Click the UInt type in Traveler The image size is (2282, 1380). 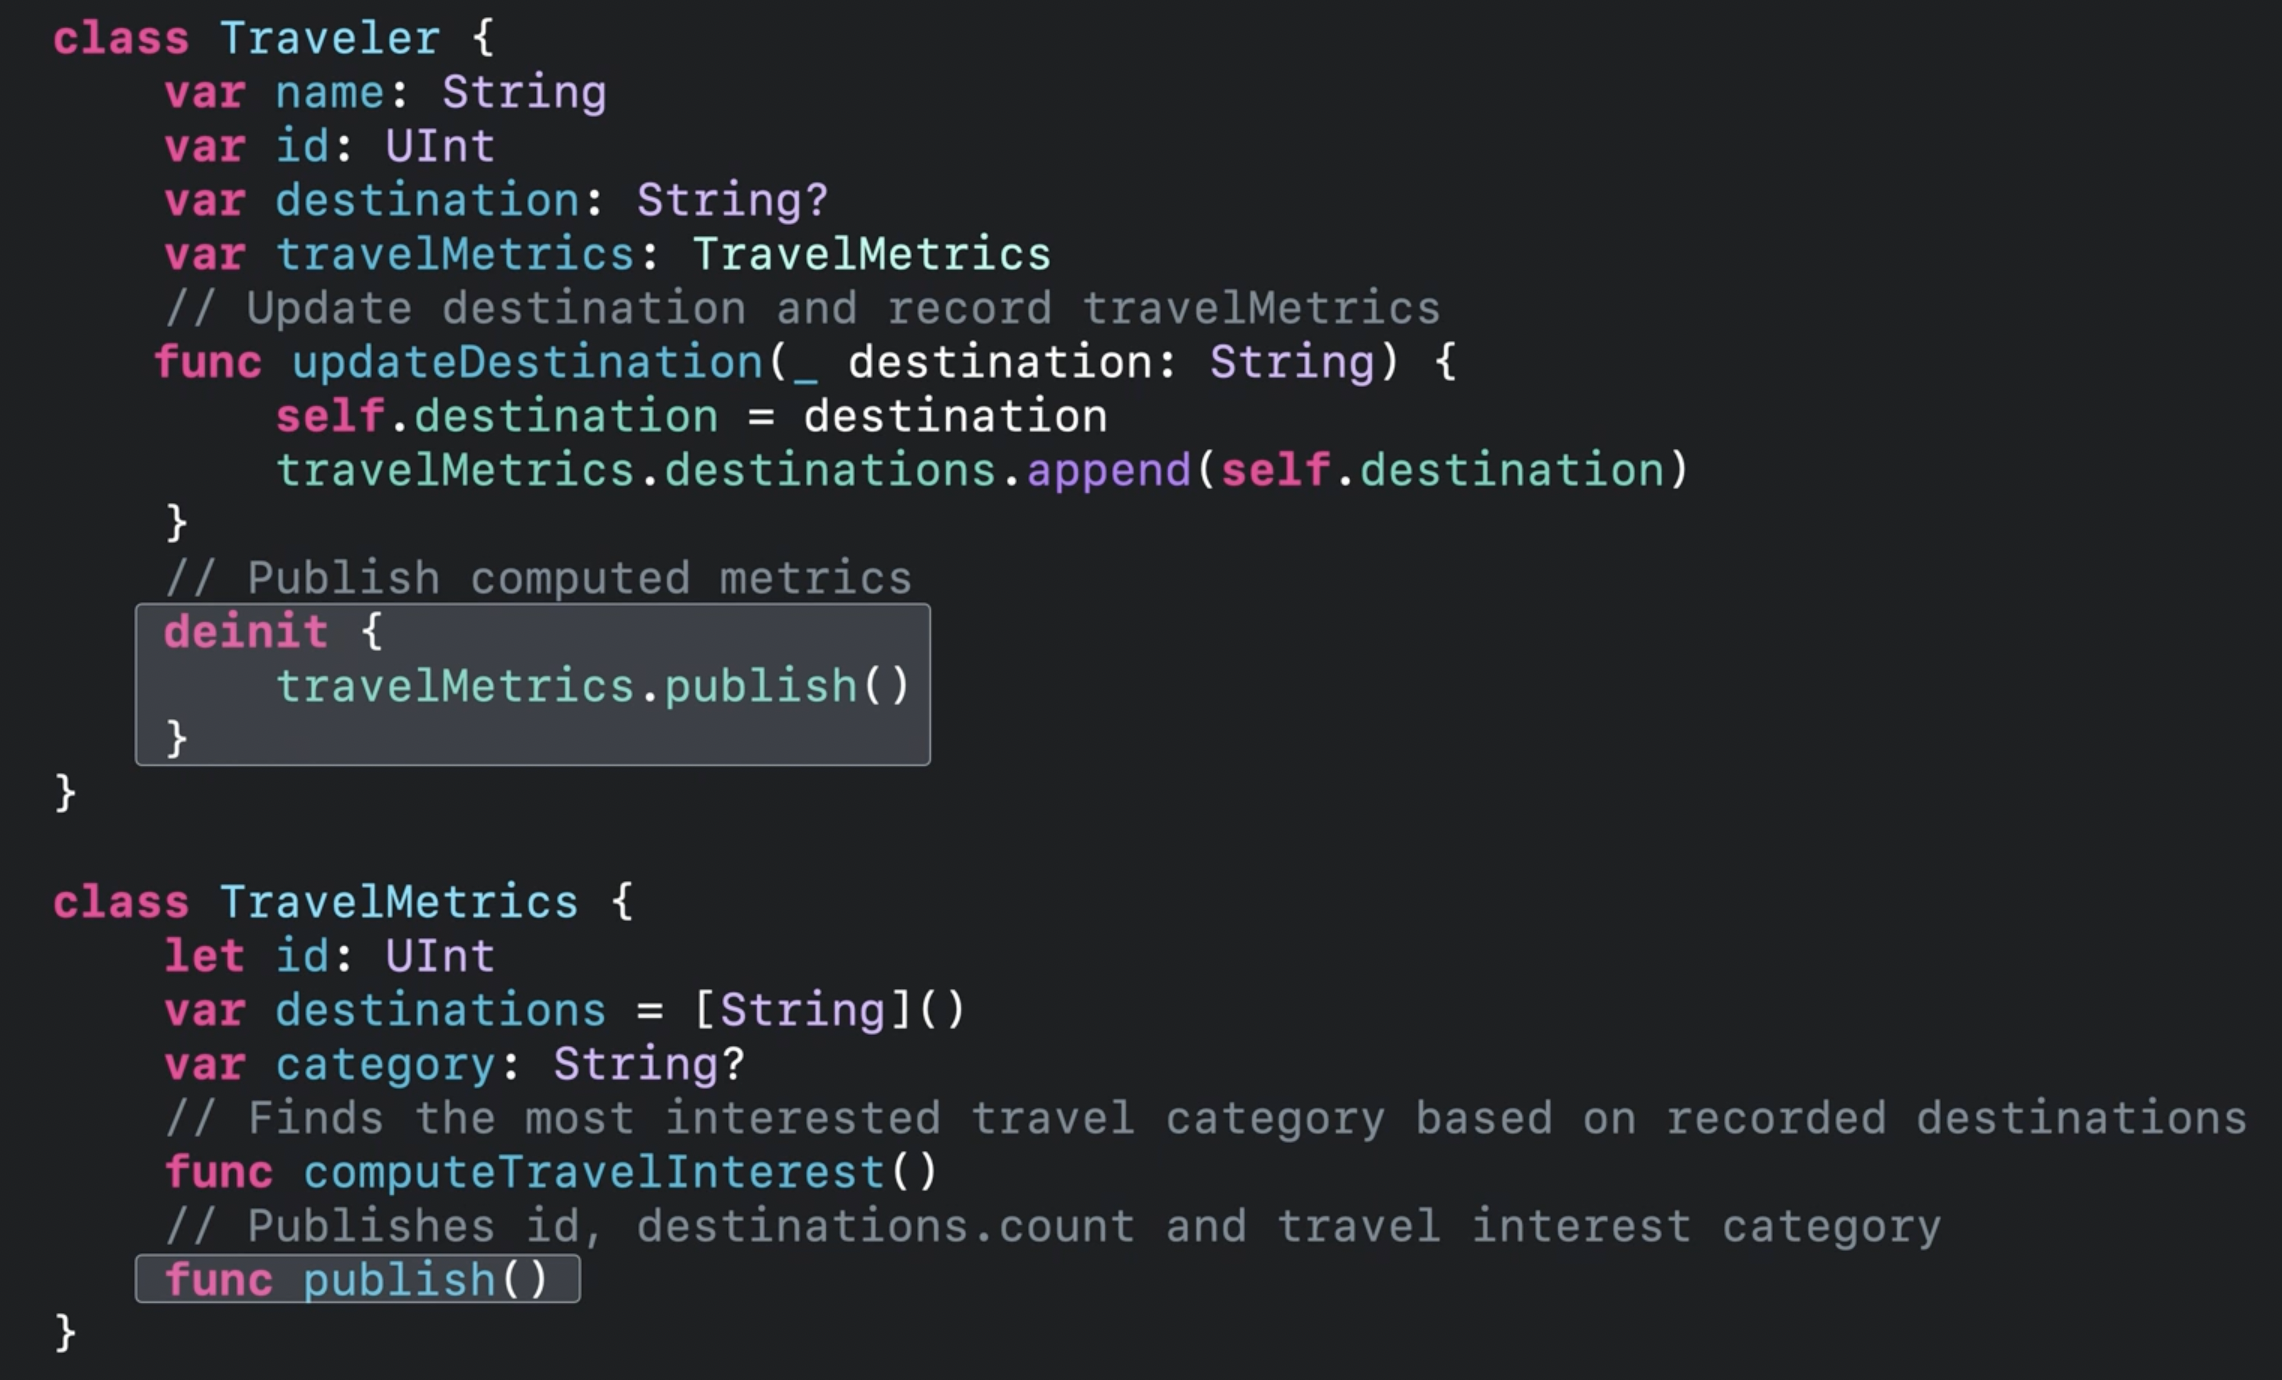click(x=440, y=147)
